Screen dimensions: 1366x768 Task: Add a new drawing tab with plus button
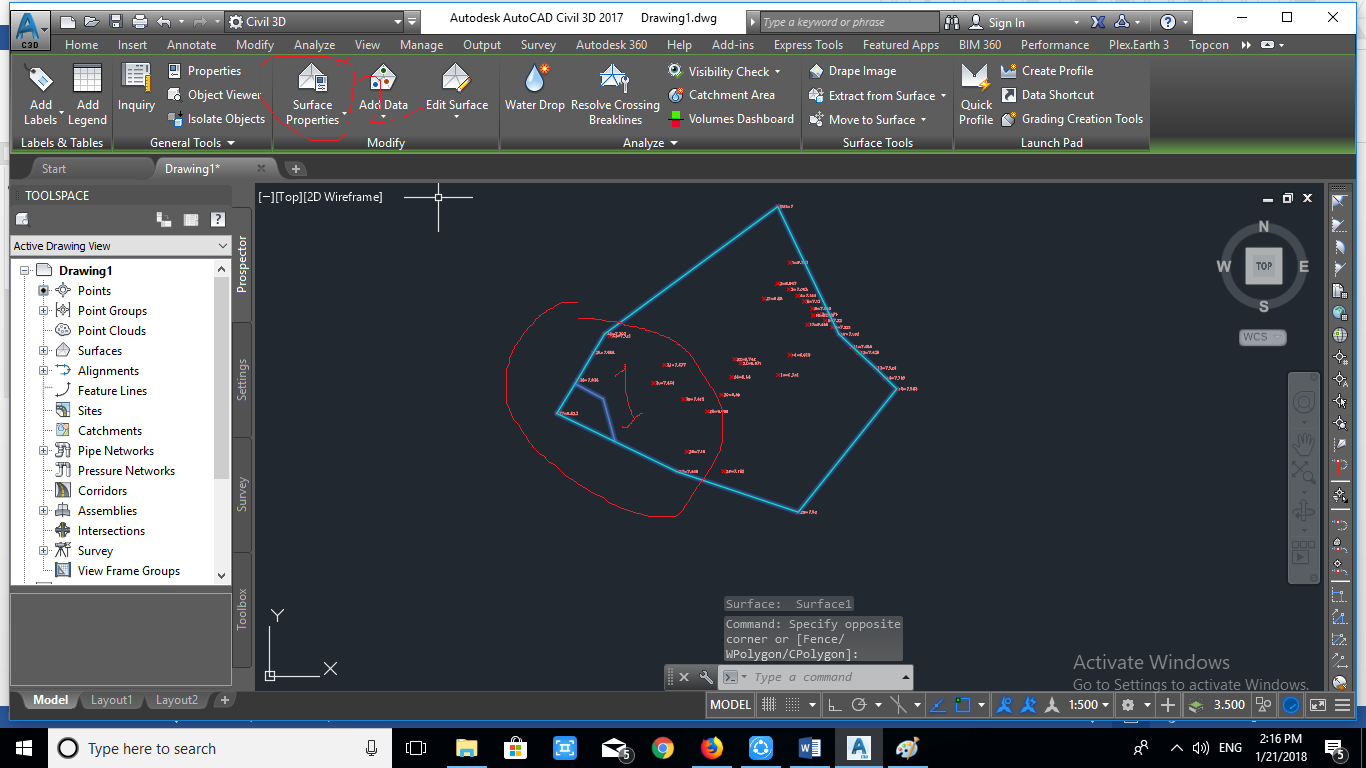(x=296, y=169)
